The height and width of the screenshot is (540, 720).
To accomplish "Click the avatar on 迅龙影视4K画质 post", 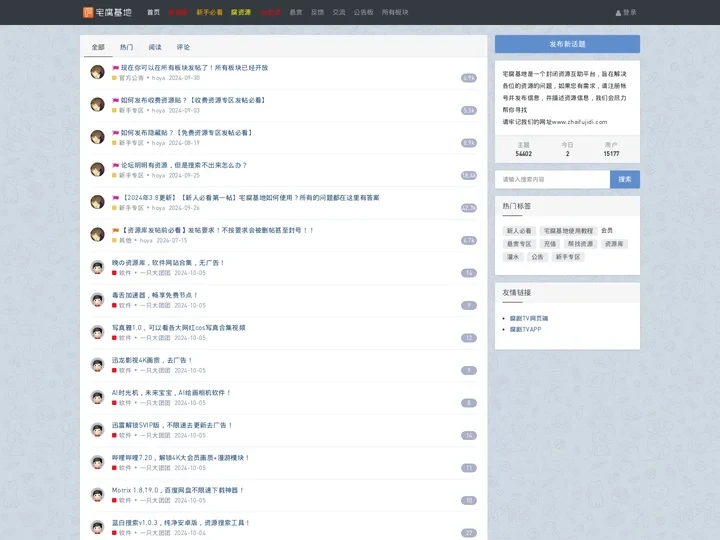I will coord(97,365).
